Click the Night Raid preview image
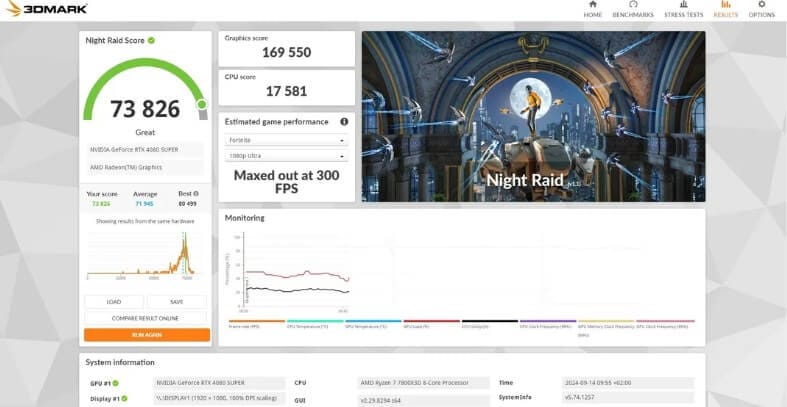This screenshot has height=407, width=787. (x=533, y=116)
